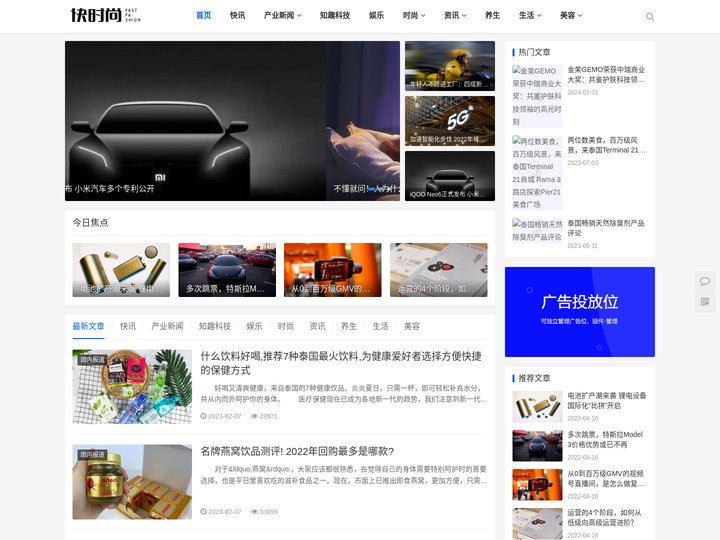Open 知趣科技 in the top navigation
Viewport: 720px width, 540px height.
pos(335,15)
